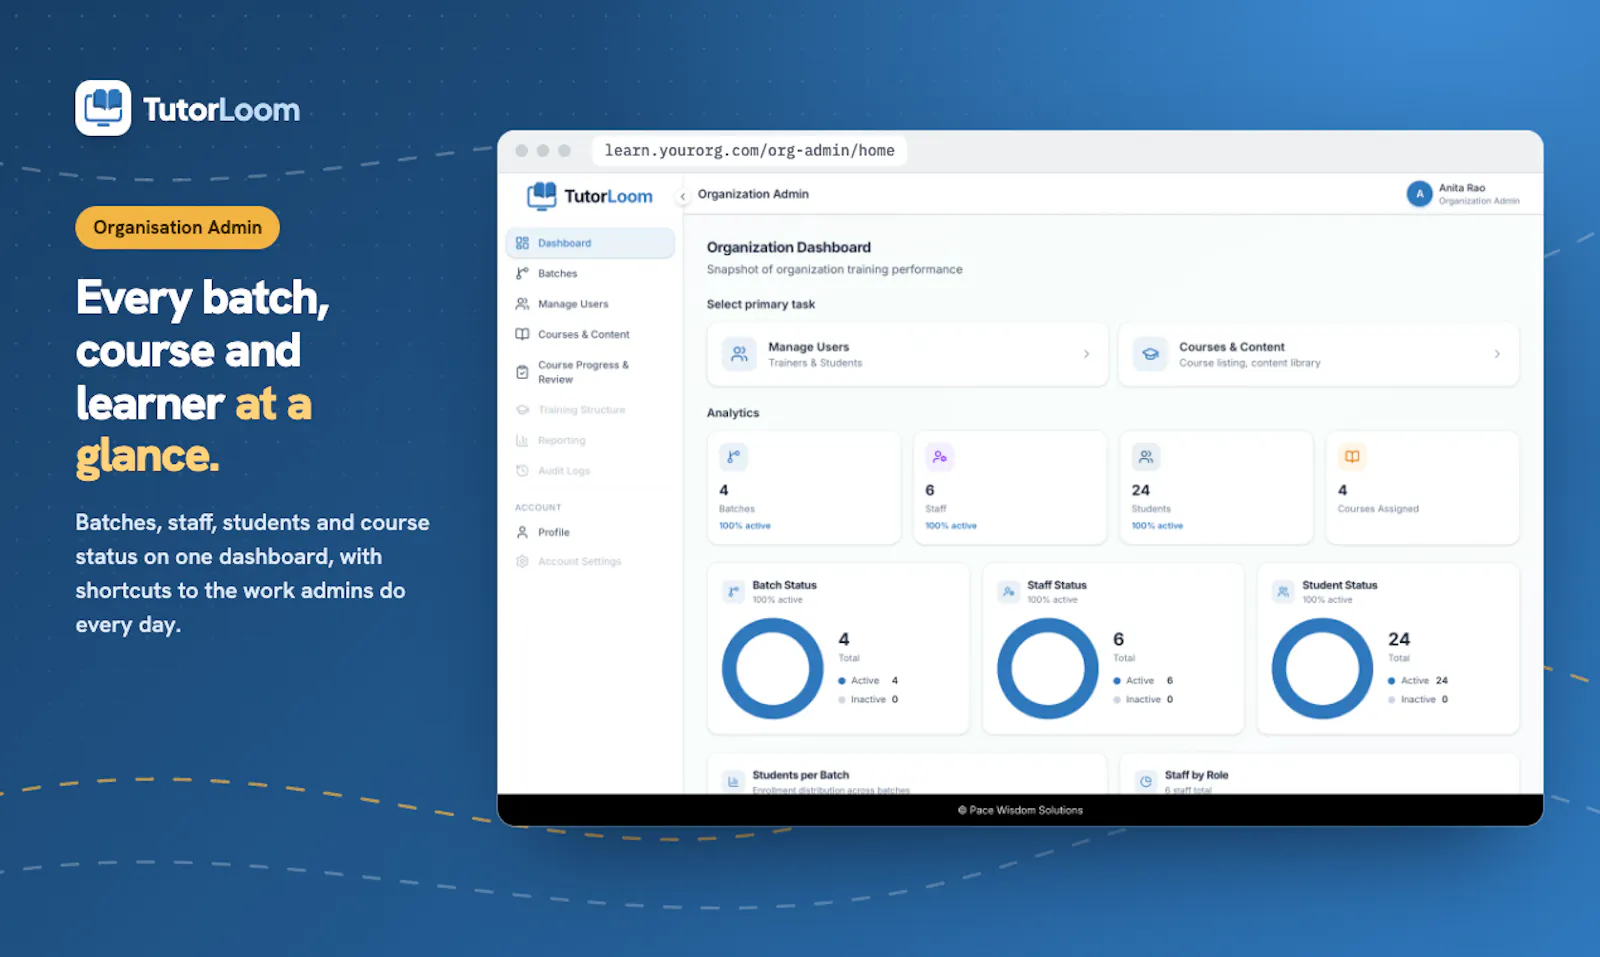The width and height of the screenshot is (1600, 957).
Task: Open the Dashboard sidebar icon
Action: [522, 243]
